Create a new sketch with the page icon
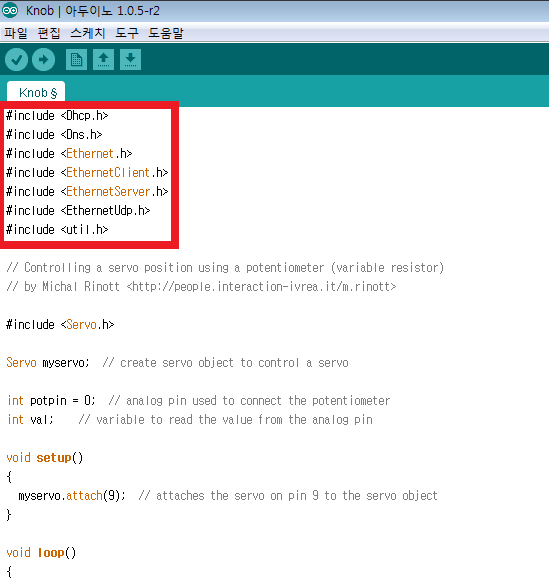 (x=76, y=60)
